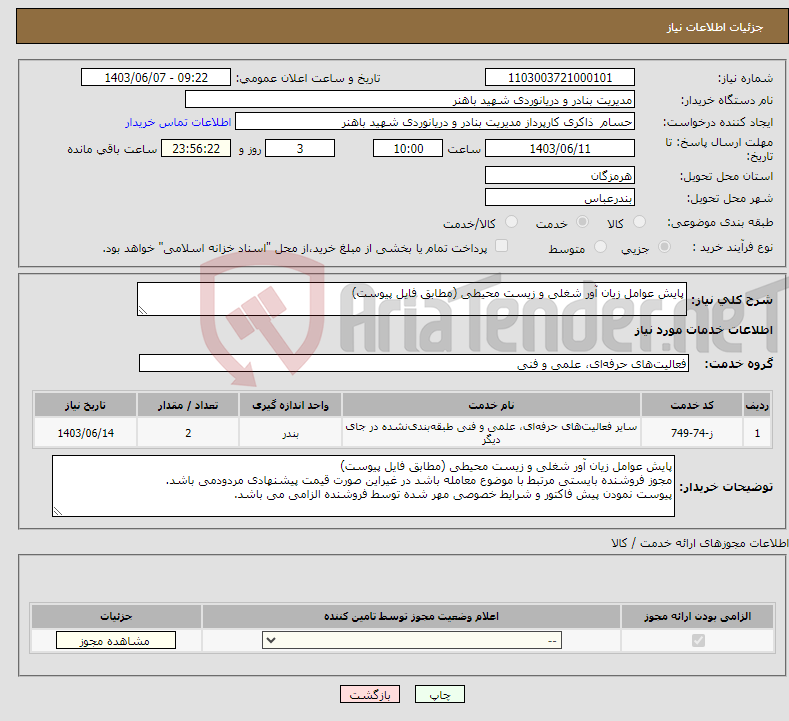Select the کالا/خدمت radio button
This screenshot has height=721, width=789.
click(511, 222)
